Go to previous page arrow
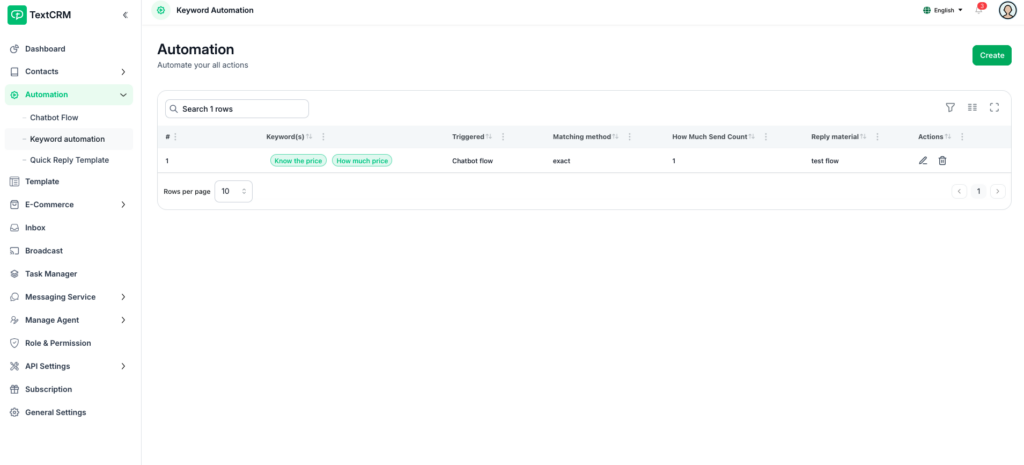The width and height of the screenshot is (1024, 465). 959,191
